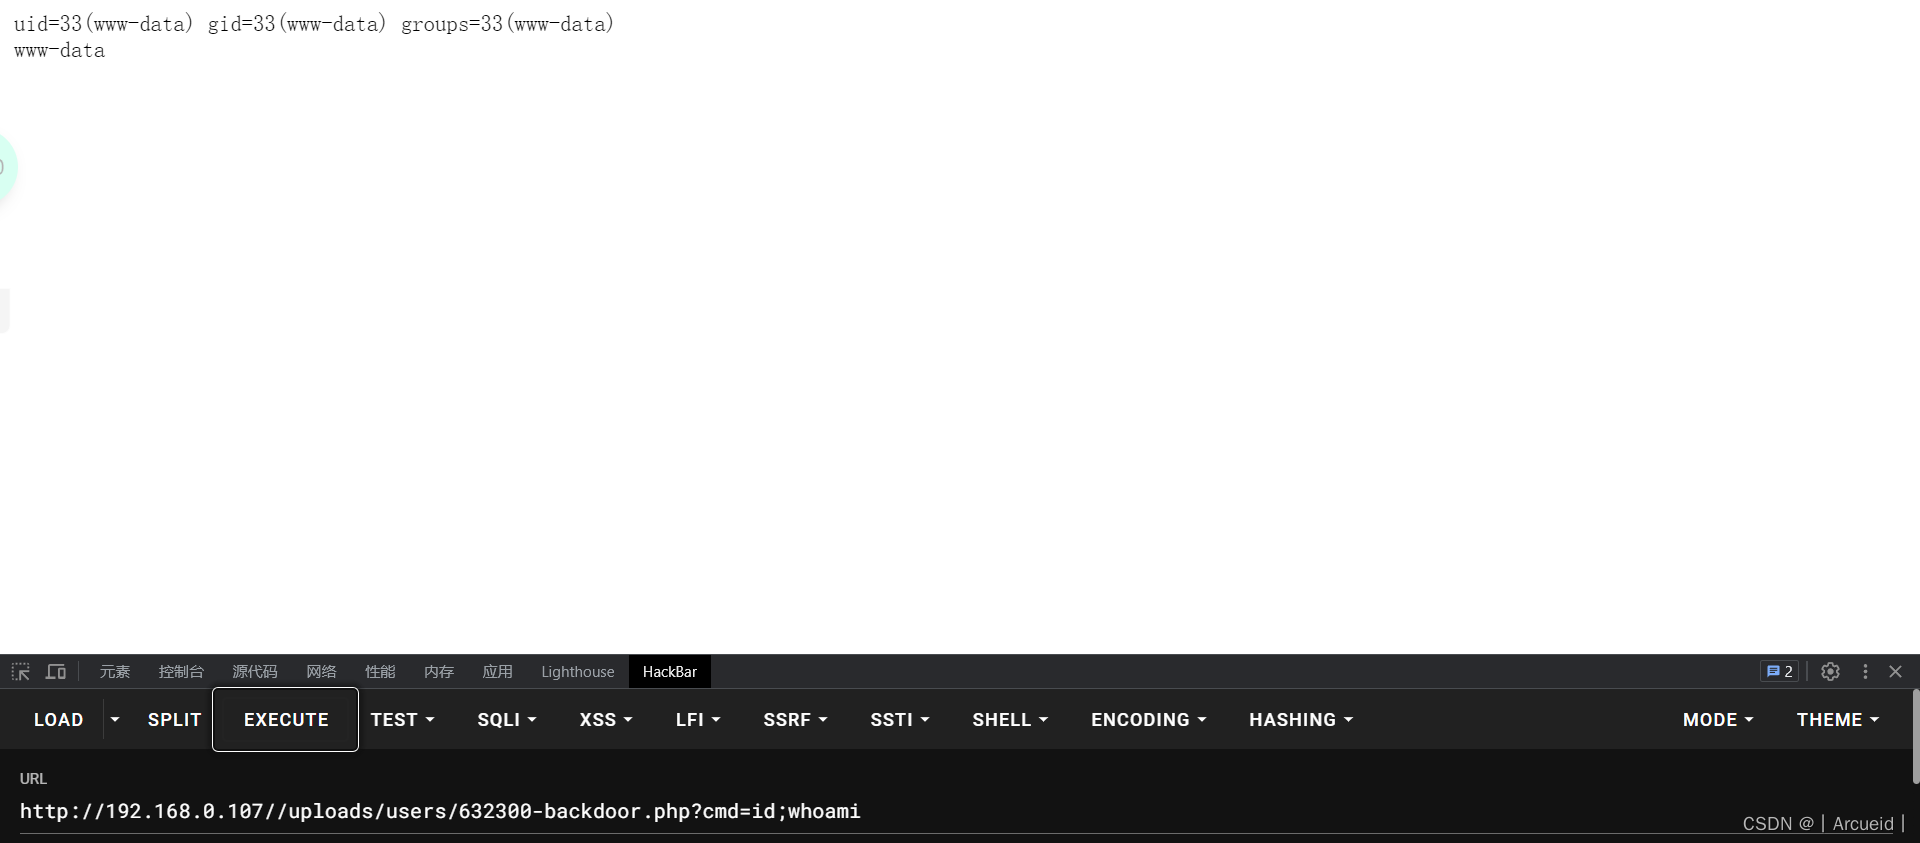Select the HackBar tab
1920x843 pixels.
point(670,672)
